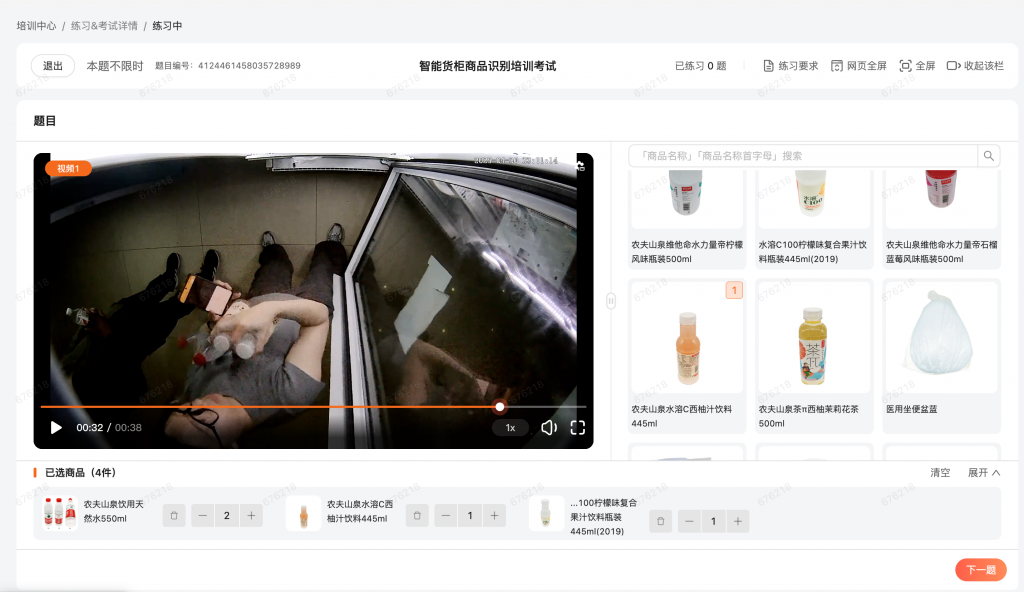The height and width of the screenshot is (592, 1024).
Task: Open 练习&考试详情 breadcrumb link
Action: (104, 25)
